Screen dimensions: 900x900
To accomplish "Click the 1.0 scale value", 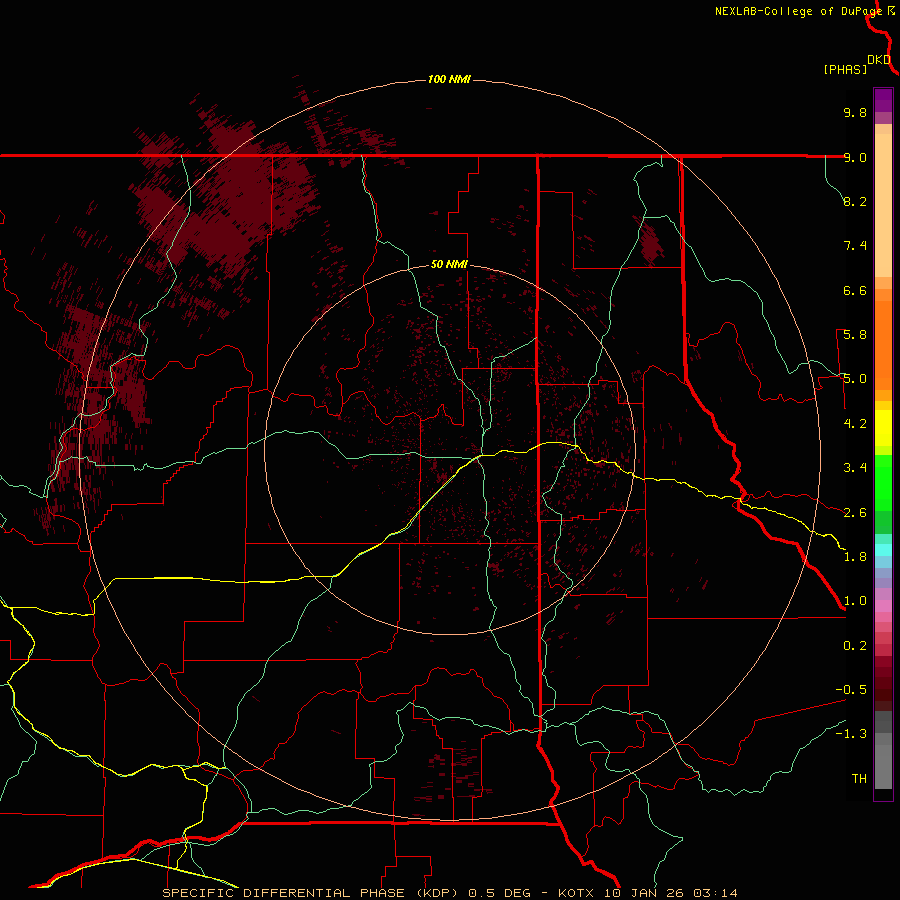I will click(x=855, y=601).
